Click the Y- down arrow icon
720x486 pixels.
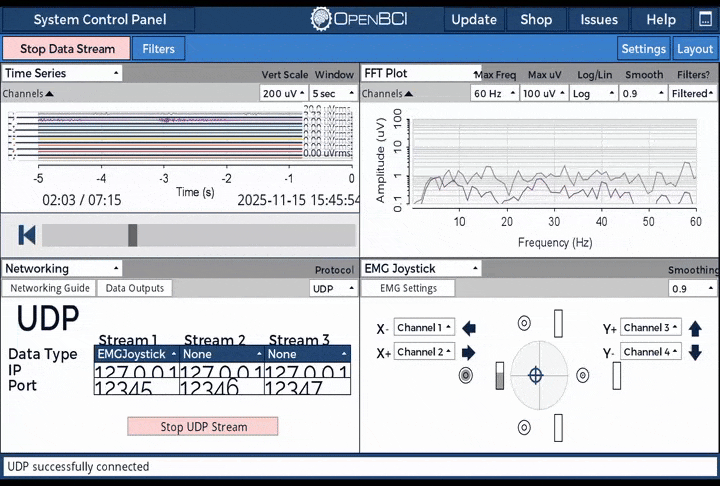[x=696, y=352]
